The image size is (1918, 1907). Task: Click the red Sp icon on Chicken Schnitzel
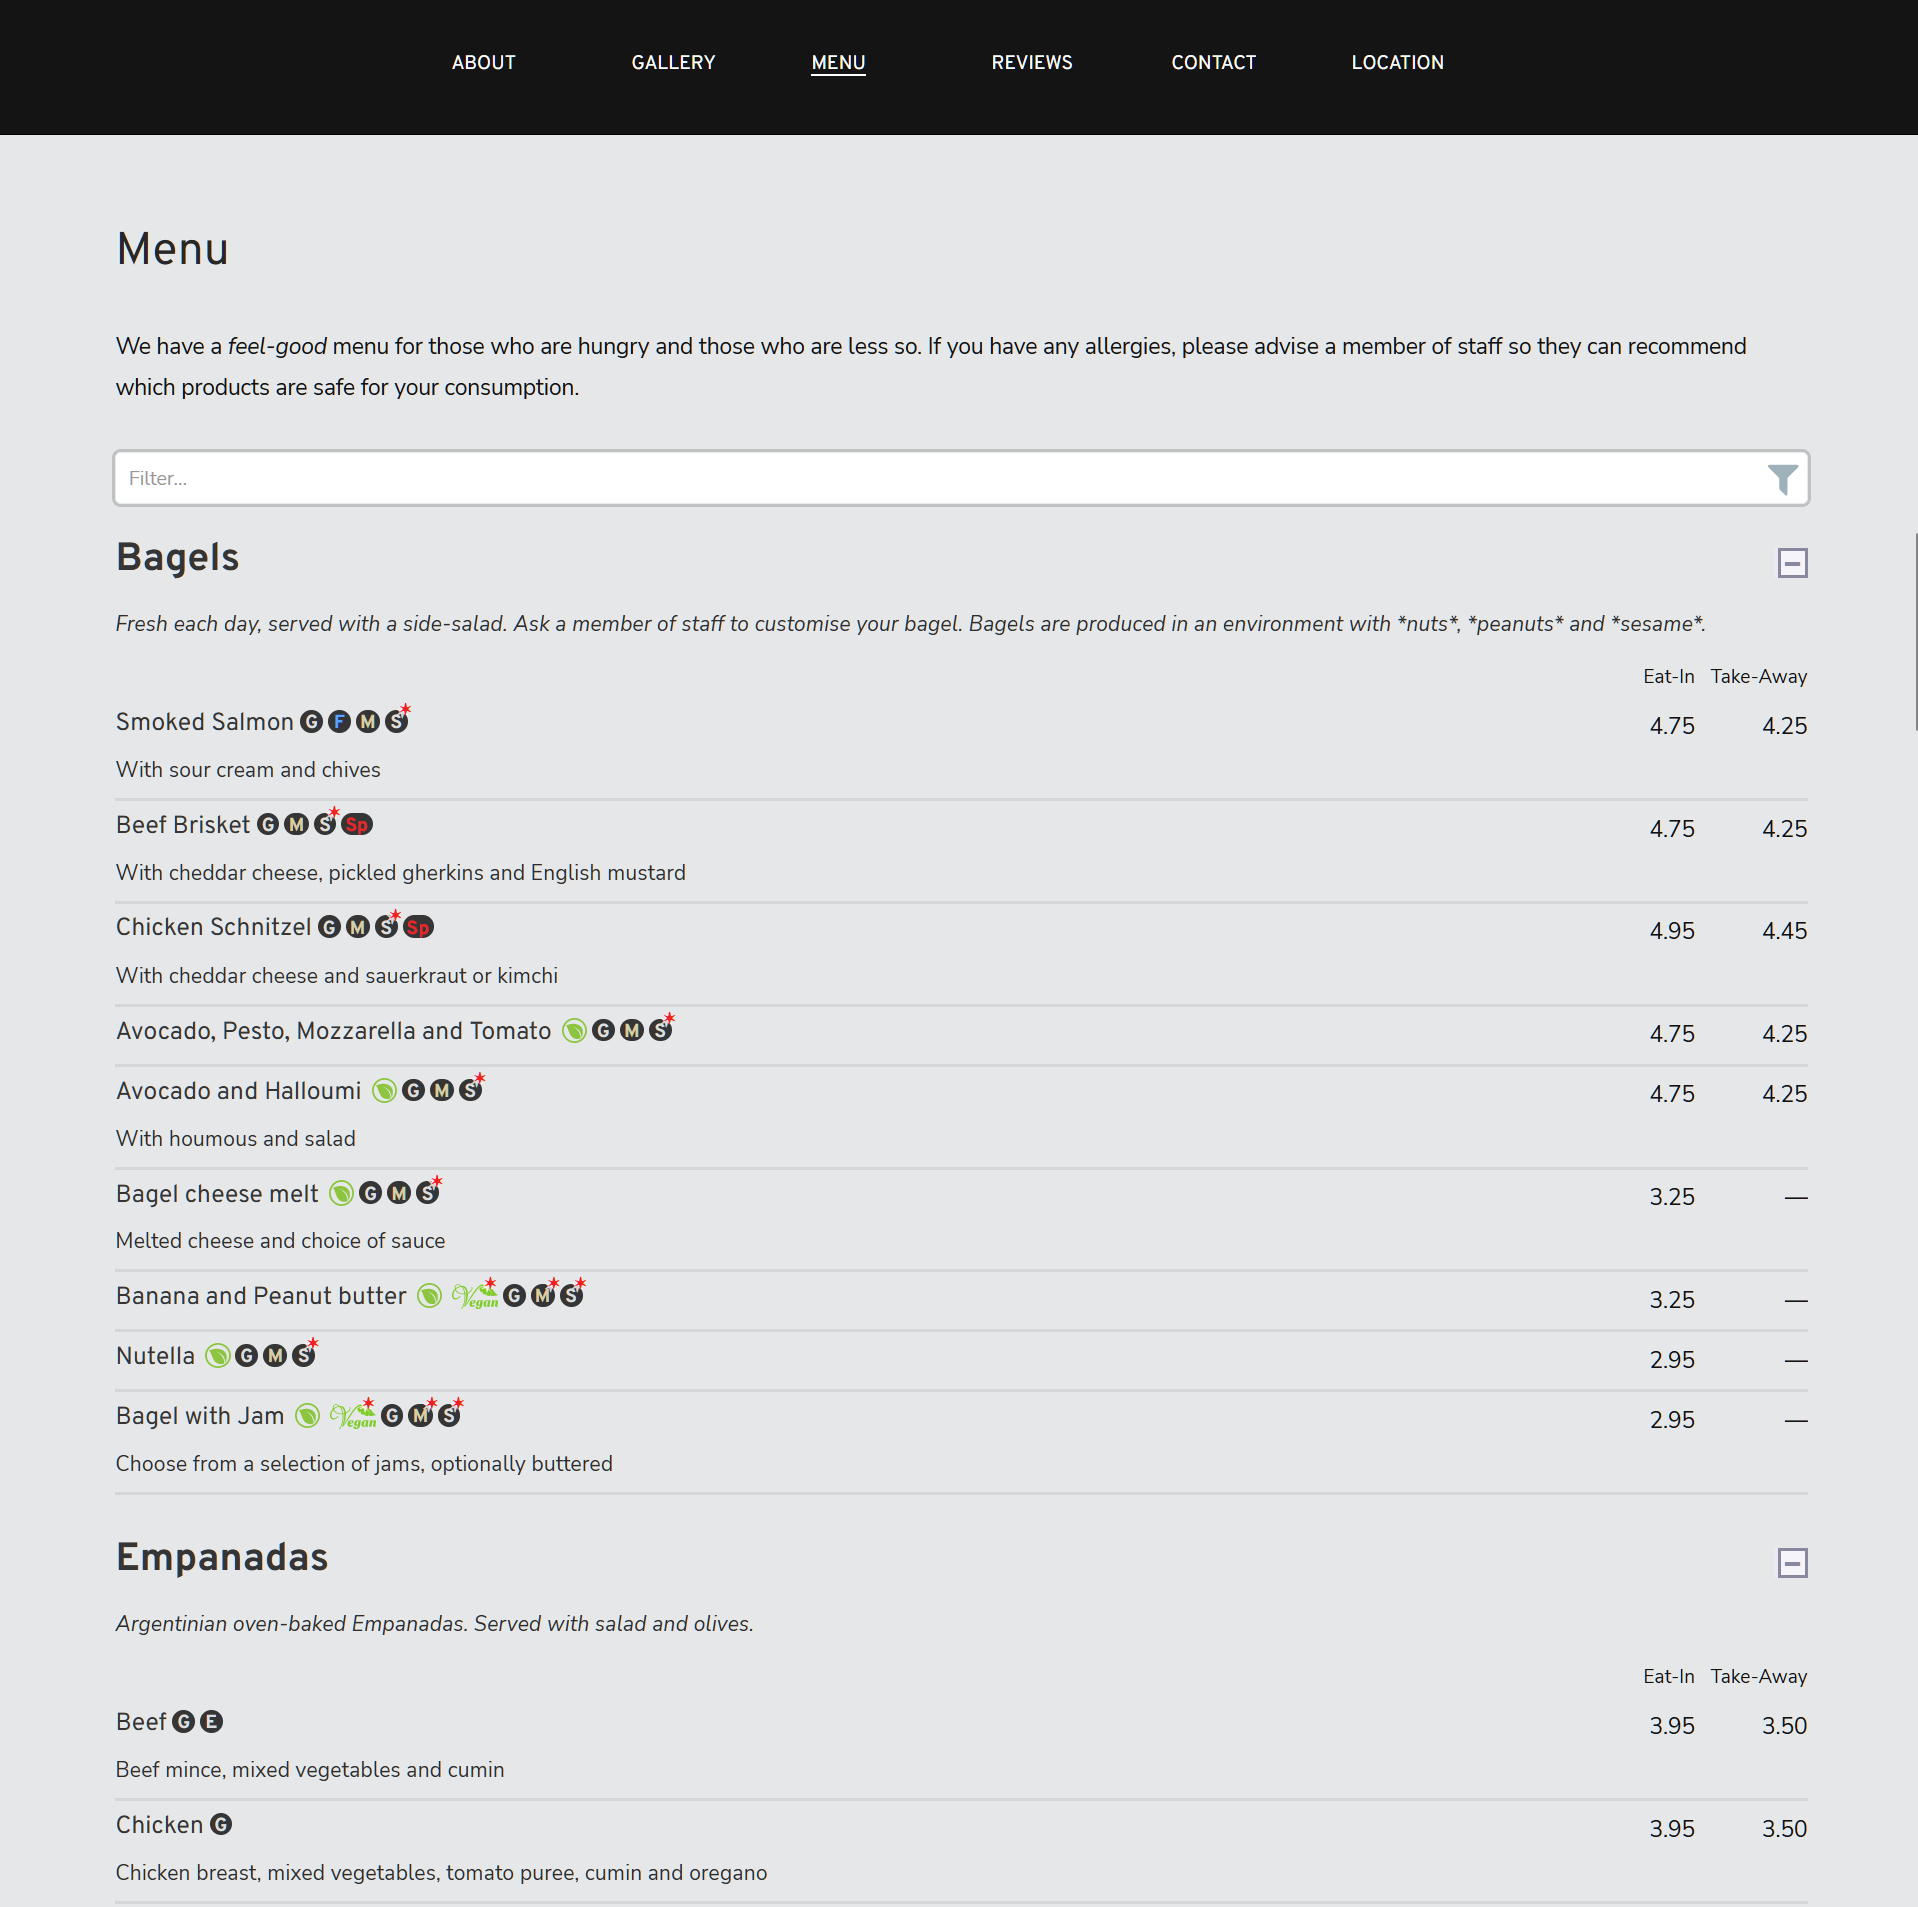pyautogui.click(x=418, y=928)
